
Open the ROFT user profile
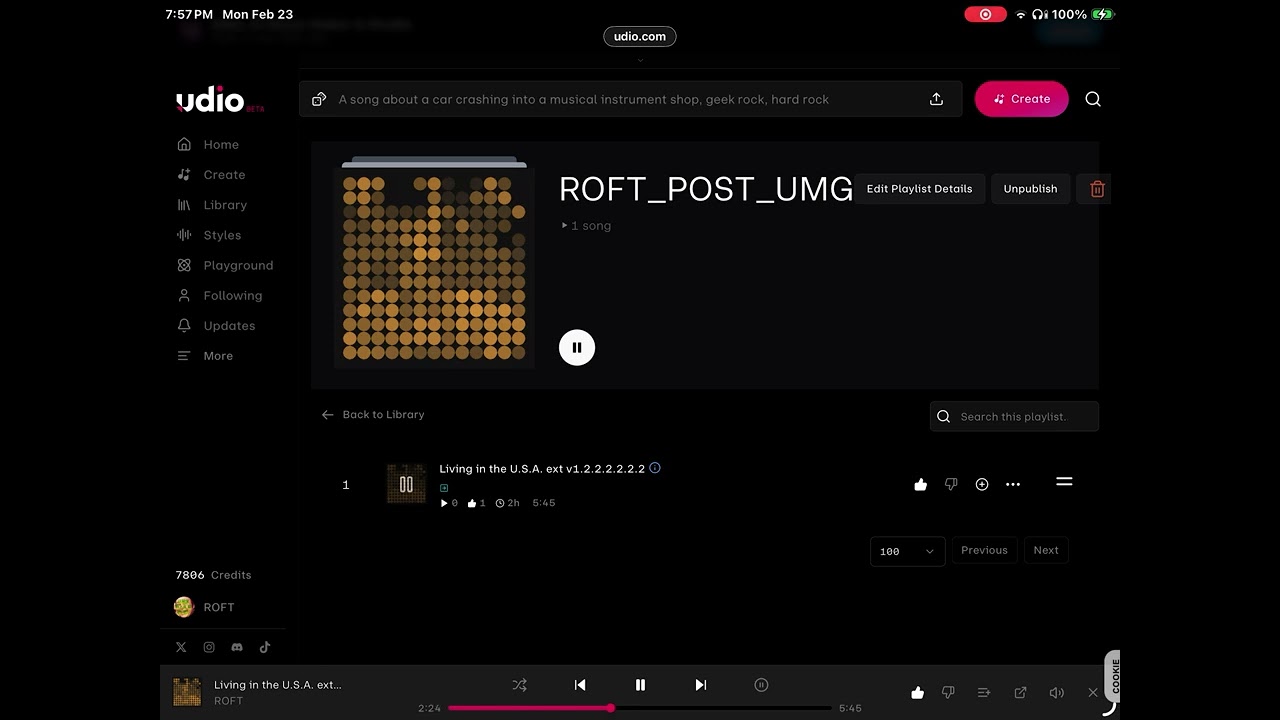coord(204,607)
